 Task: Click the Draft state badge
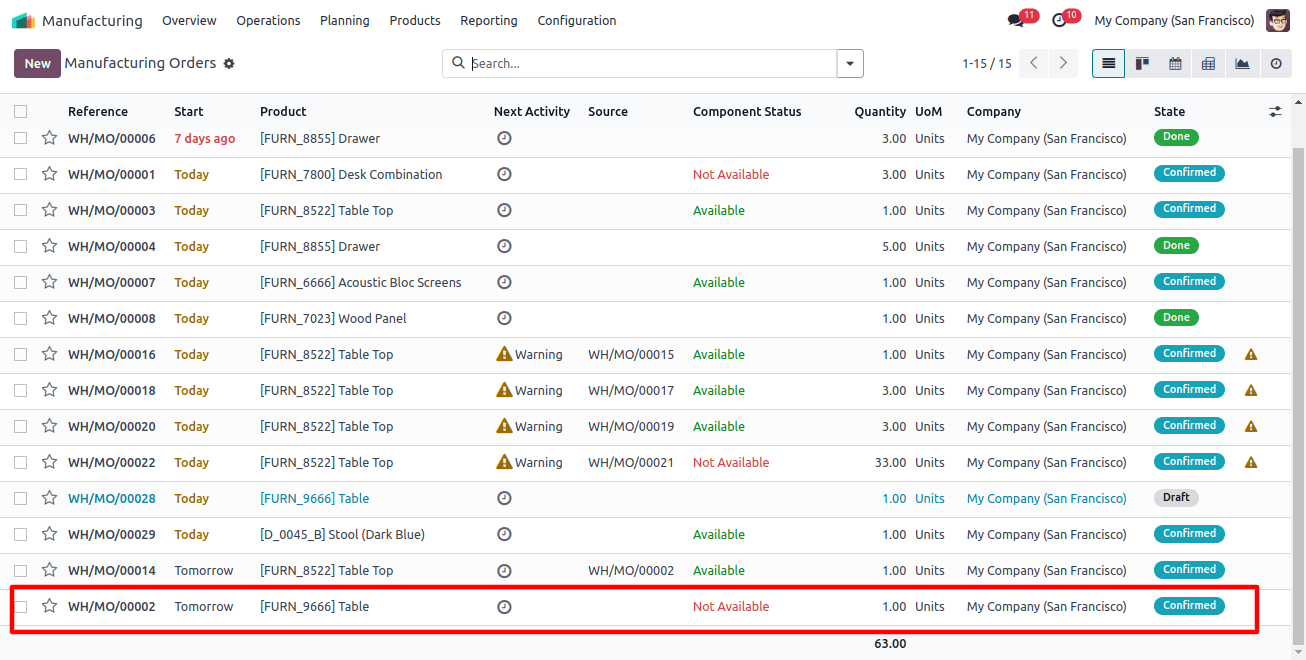coord(1176,497)
